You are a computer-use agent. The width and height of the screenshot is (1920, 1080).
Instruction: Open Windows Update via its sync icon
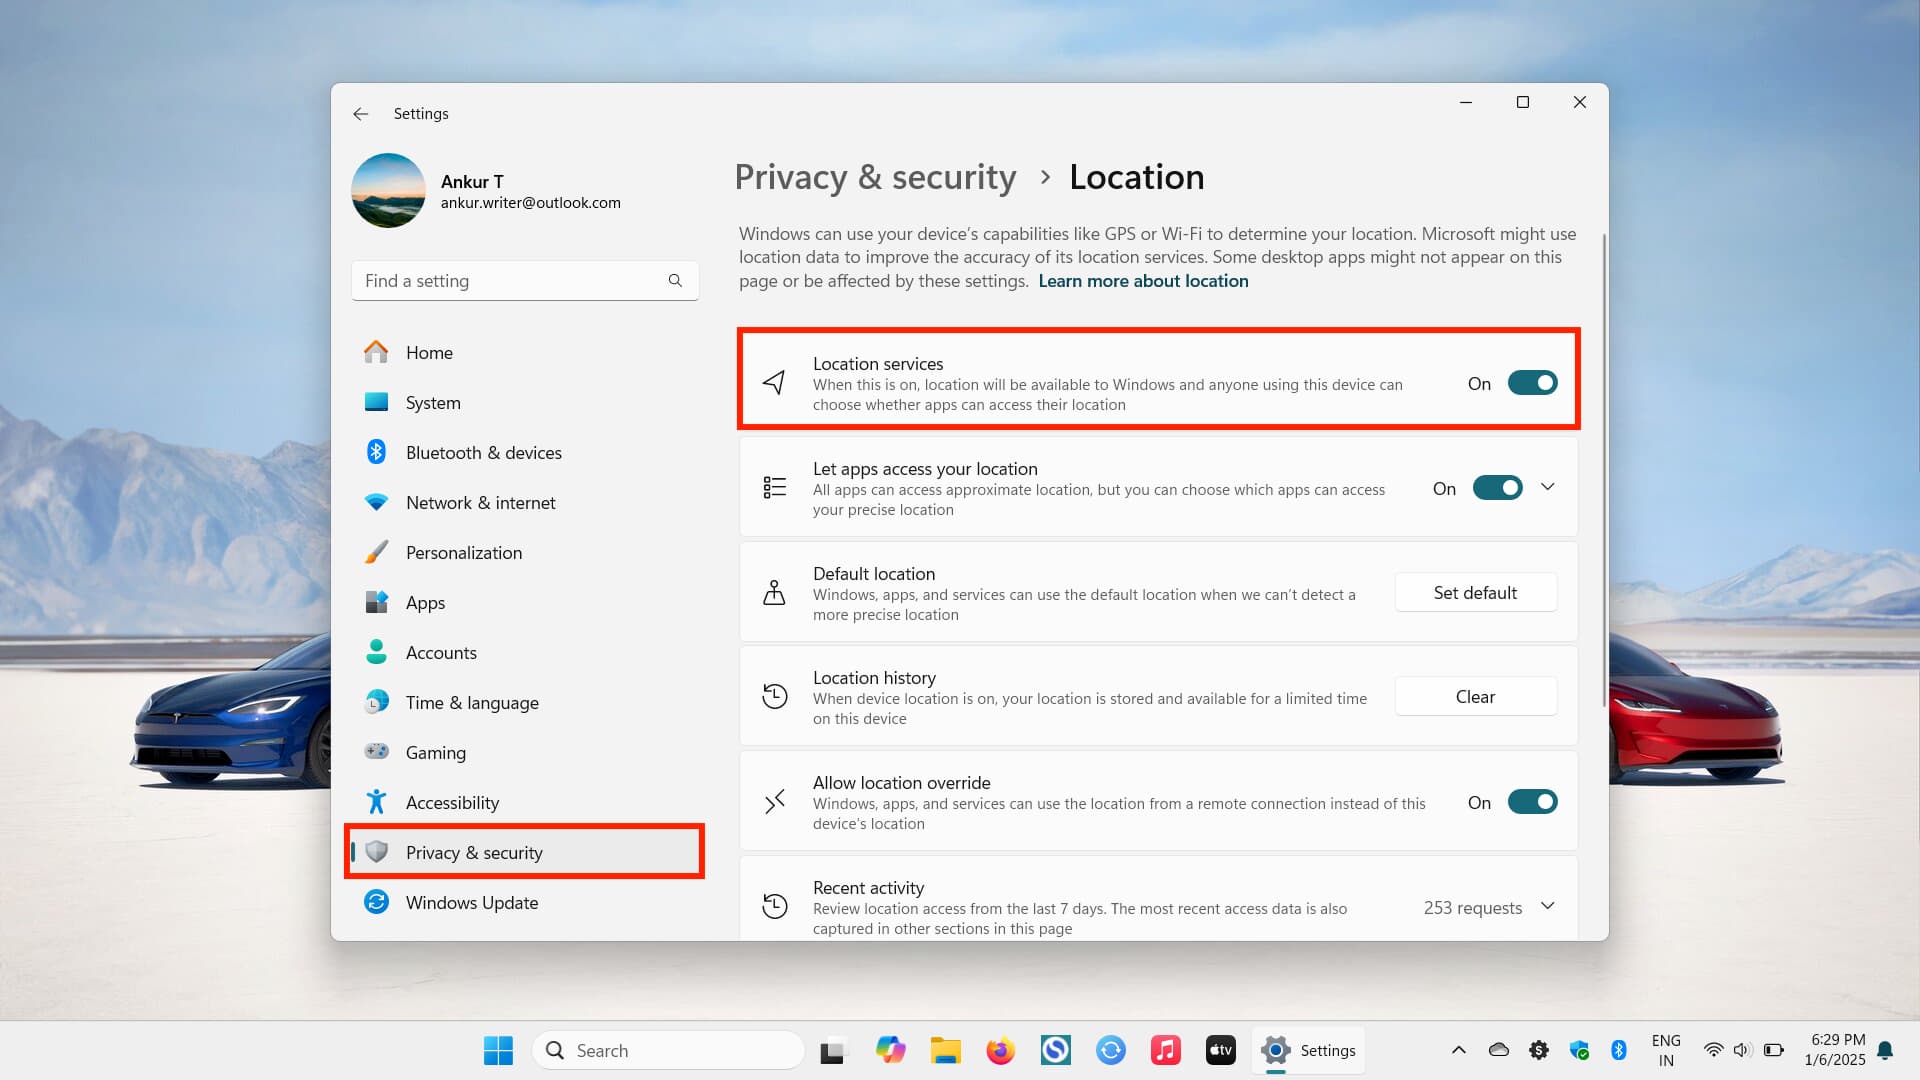(377, 902)
